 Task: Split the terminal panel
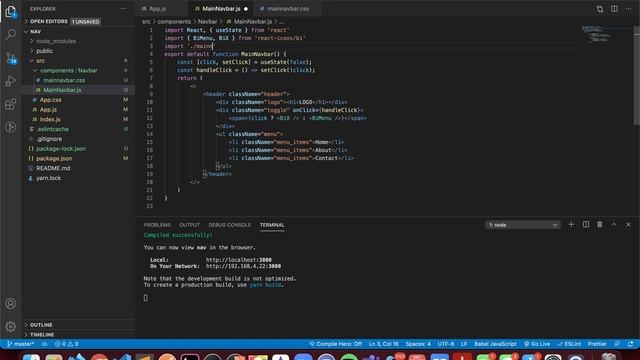(x=586, y=224)
